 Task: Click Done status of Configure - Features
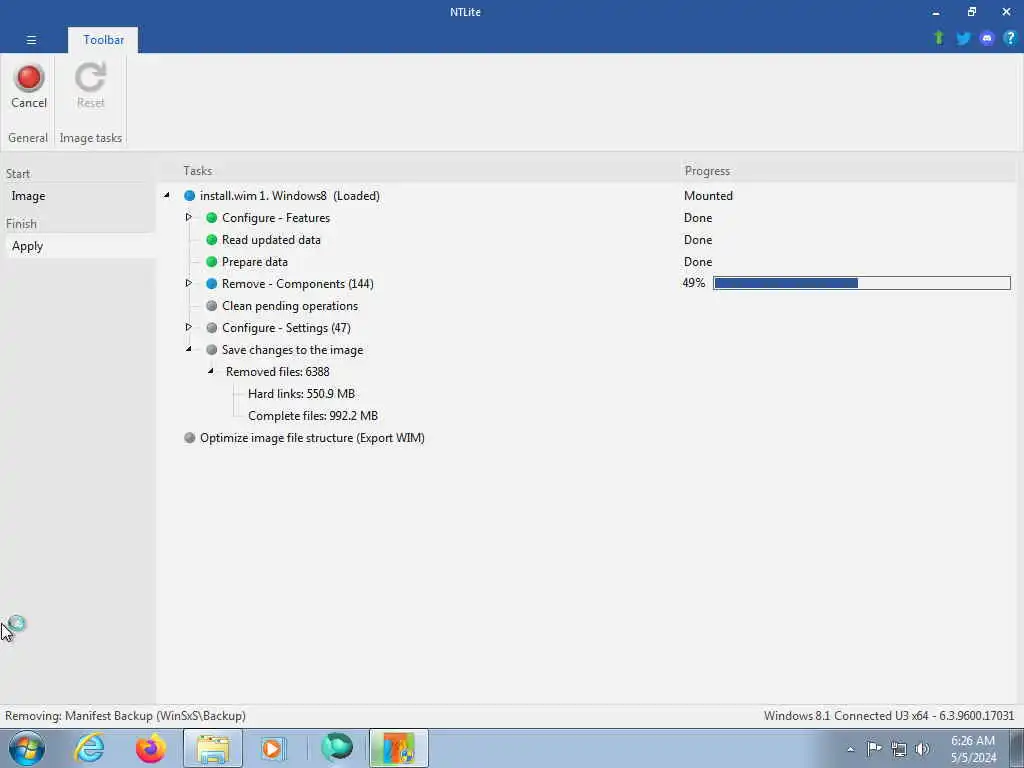click(697, 218)
